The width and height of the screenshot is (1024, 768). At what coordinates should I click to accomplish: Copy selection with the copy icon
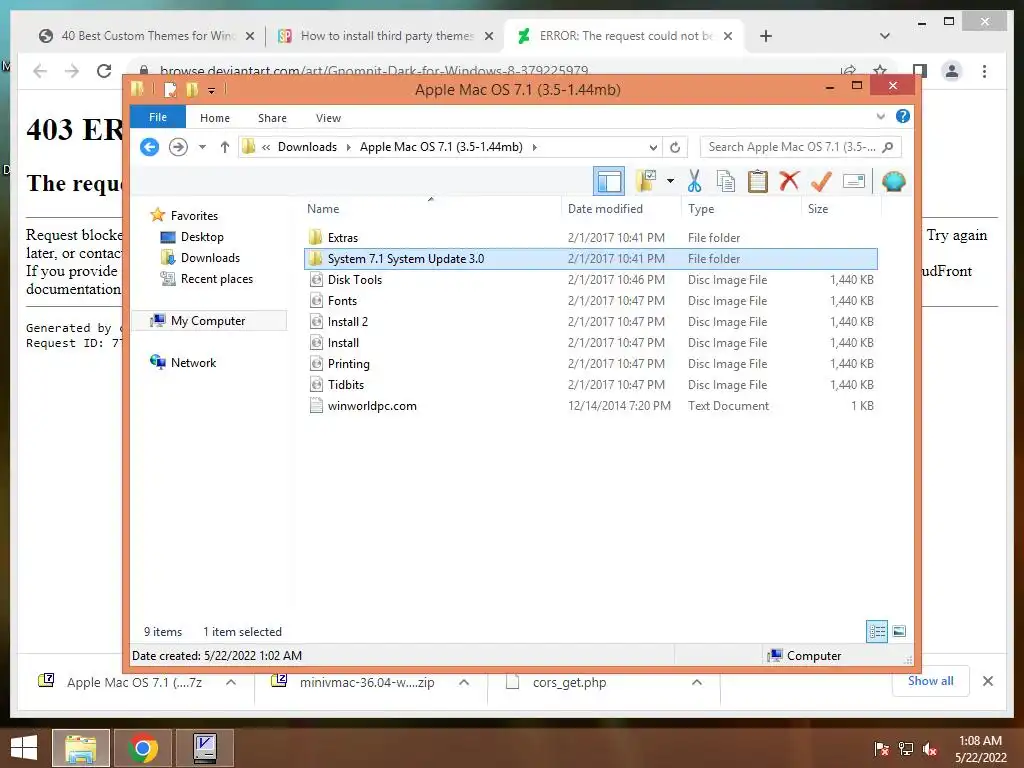pyautogui.click(x=726, y=181)
